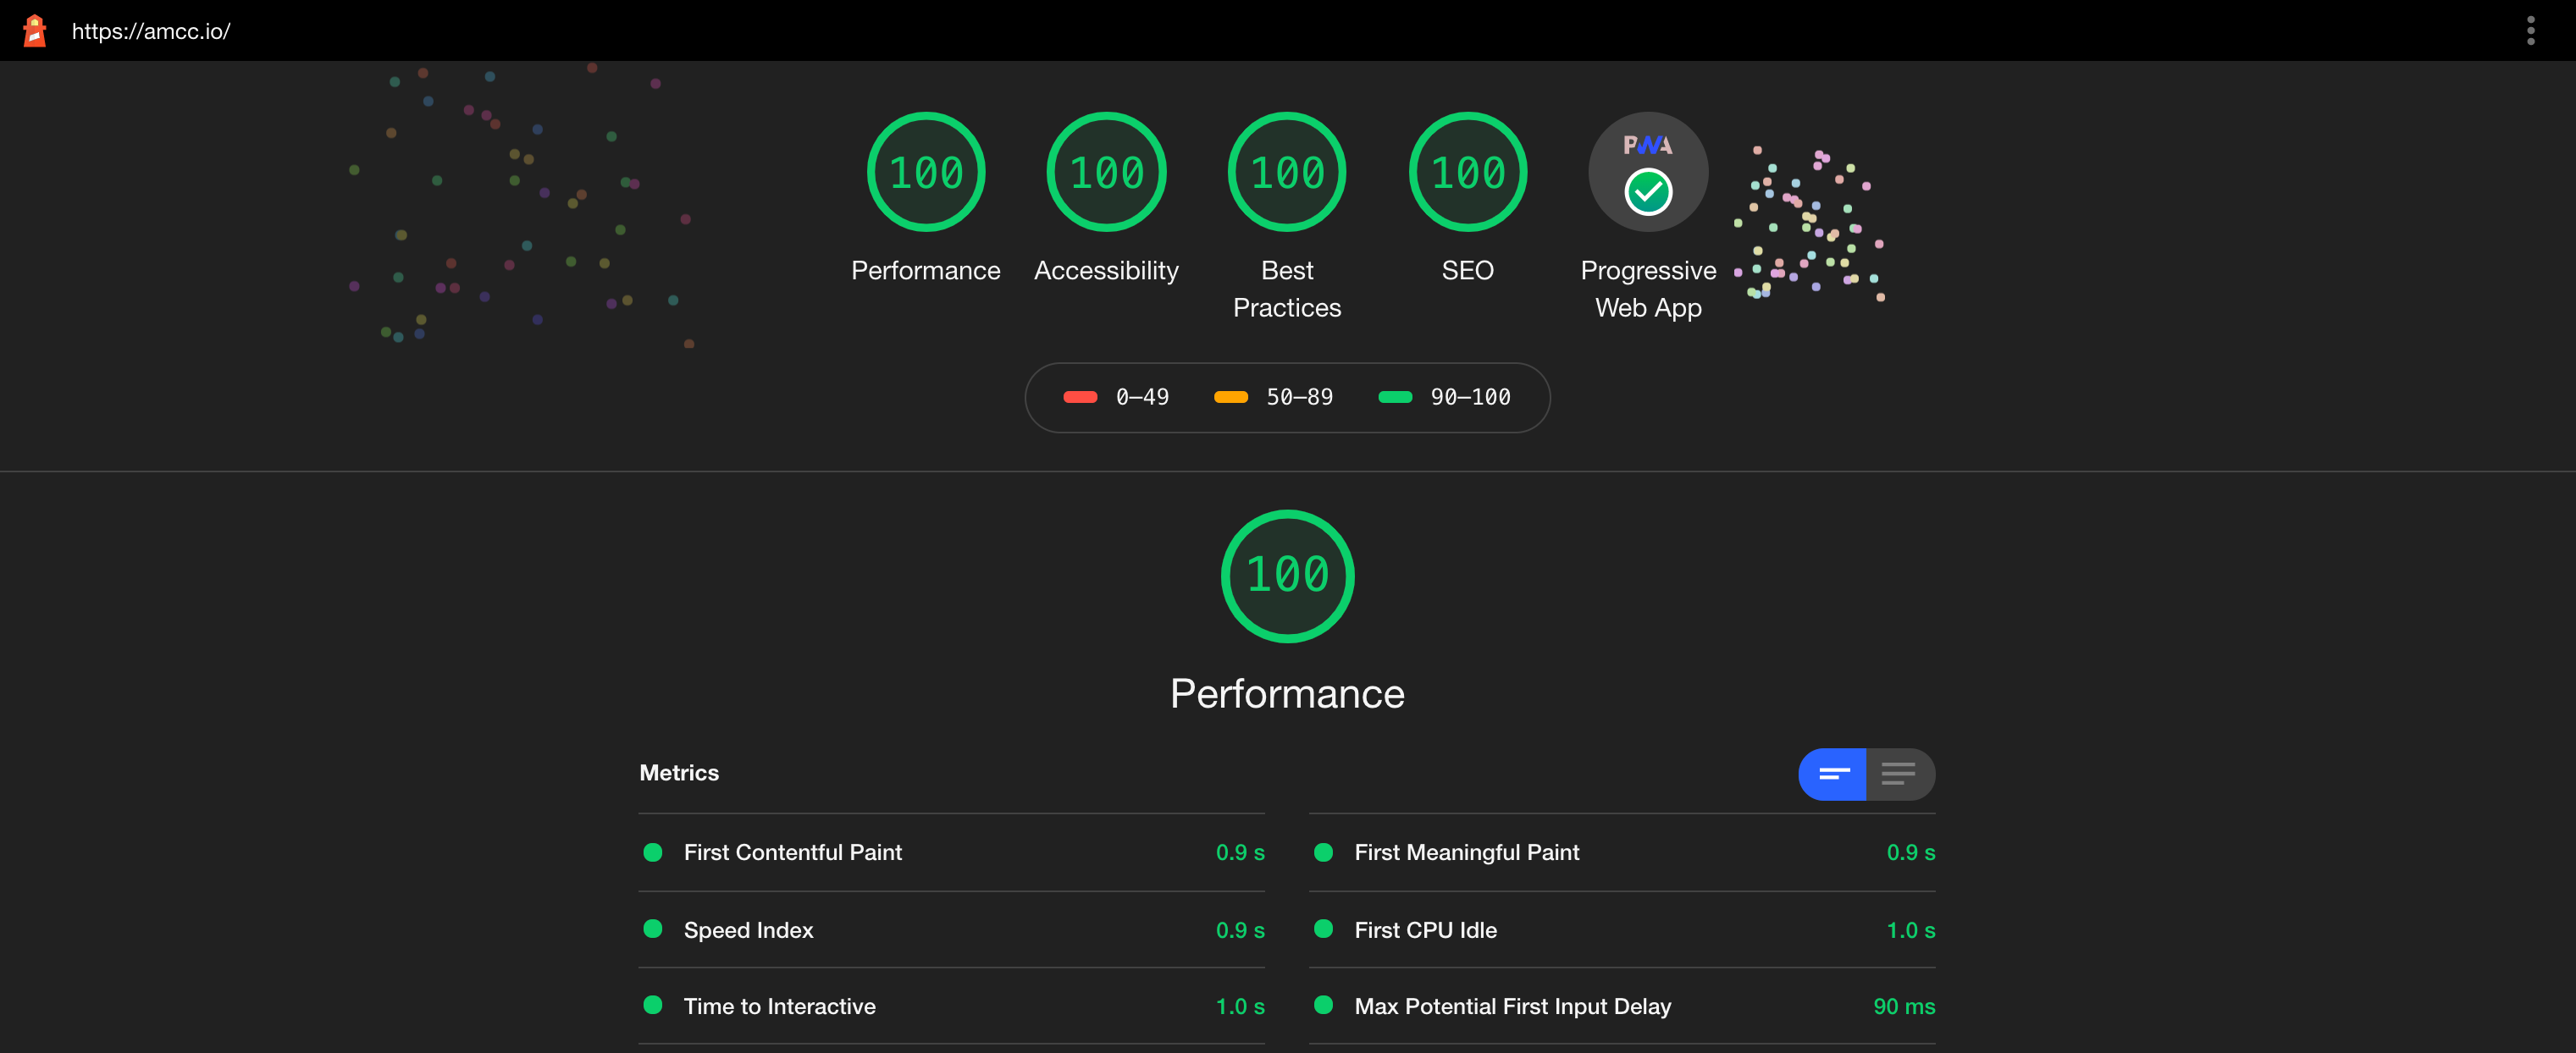This screenshot has width=2576, height=1053.
Task: Switch metrics to expanded description view
Action: pyautogui.click(x=1899, y=774)
